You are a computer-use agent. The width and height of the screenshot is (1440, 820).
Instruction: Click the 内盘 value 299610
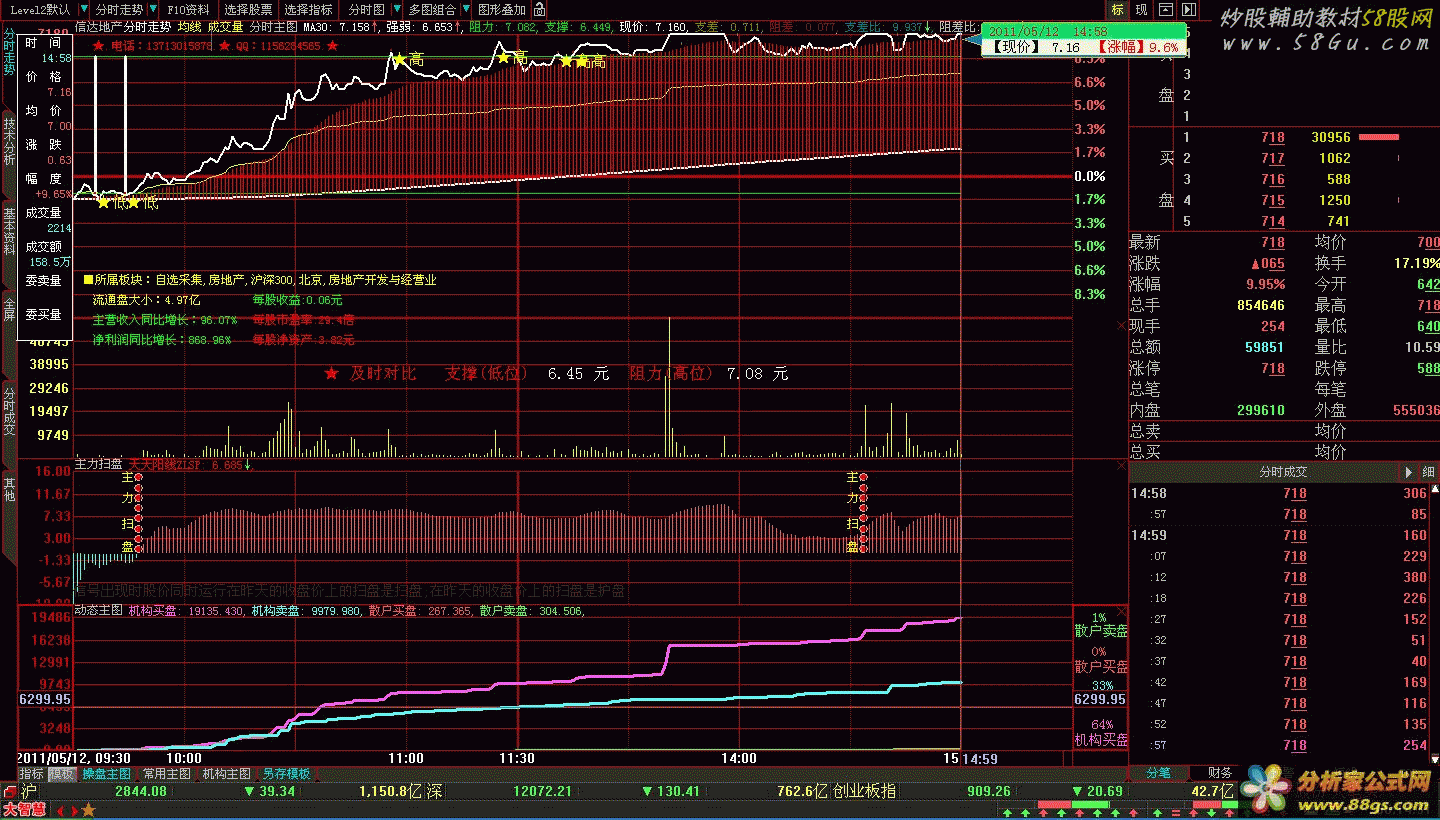coord(1260,410)
